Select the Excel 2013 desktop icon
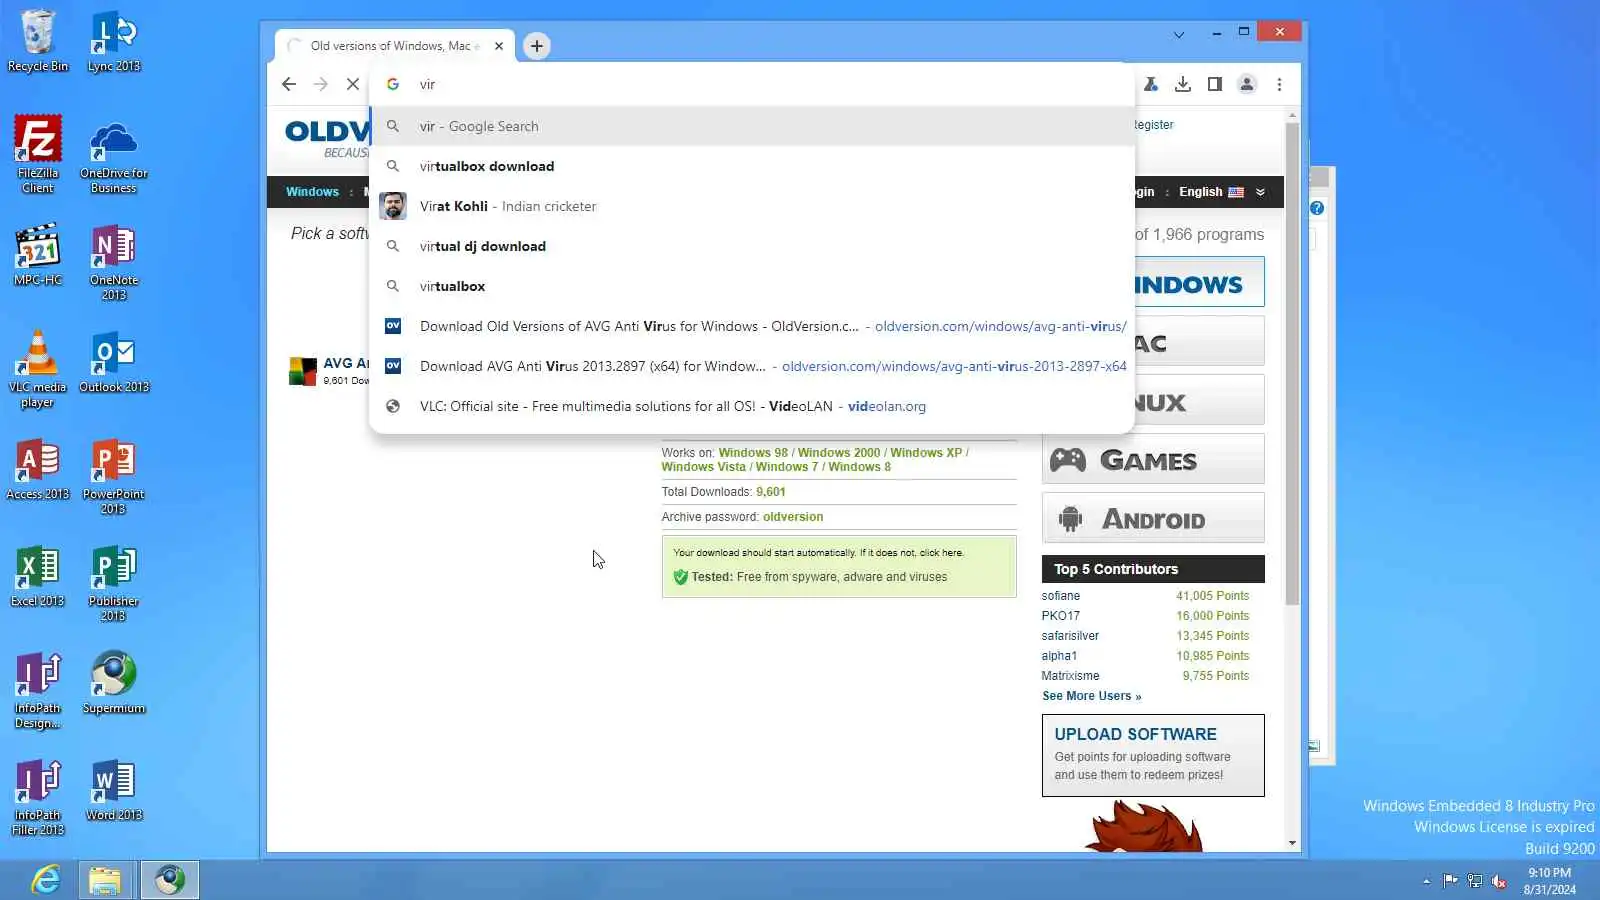Viewport: 1600px width, 900px height. 38,576
